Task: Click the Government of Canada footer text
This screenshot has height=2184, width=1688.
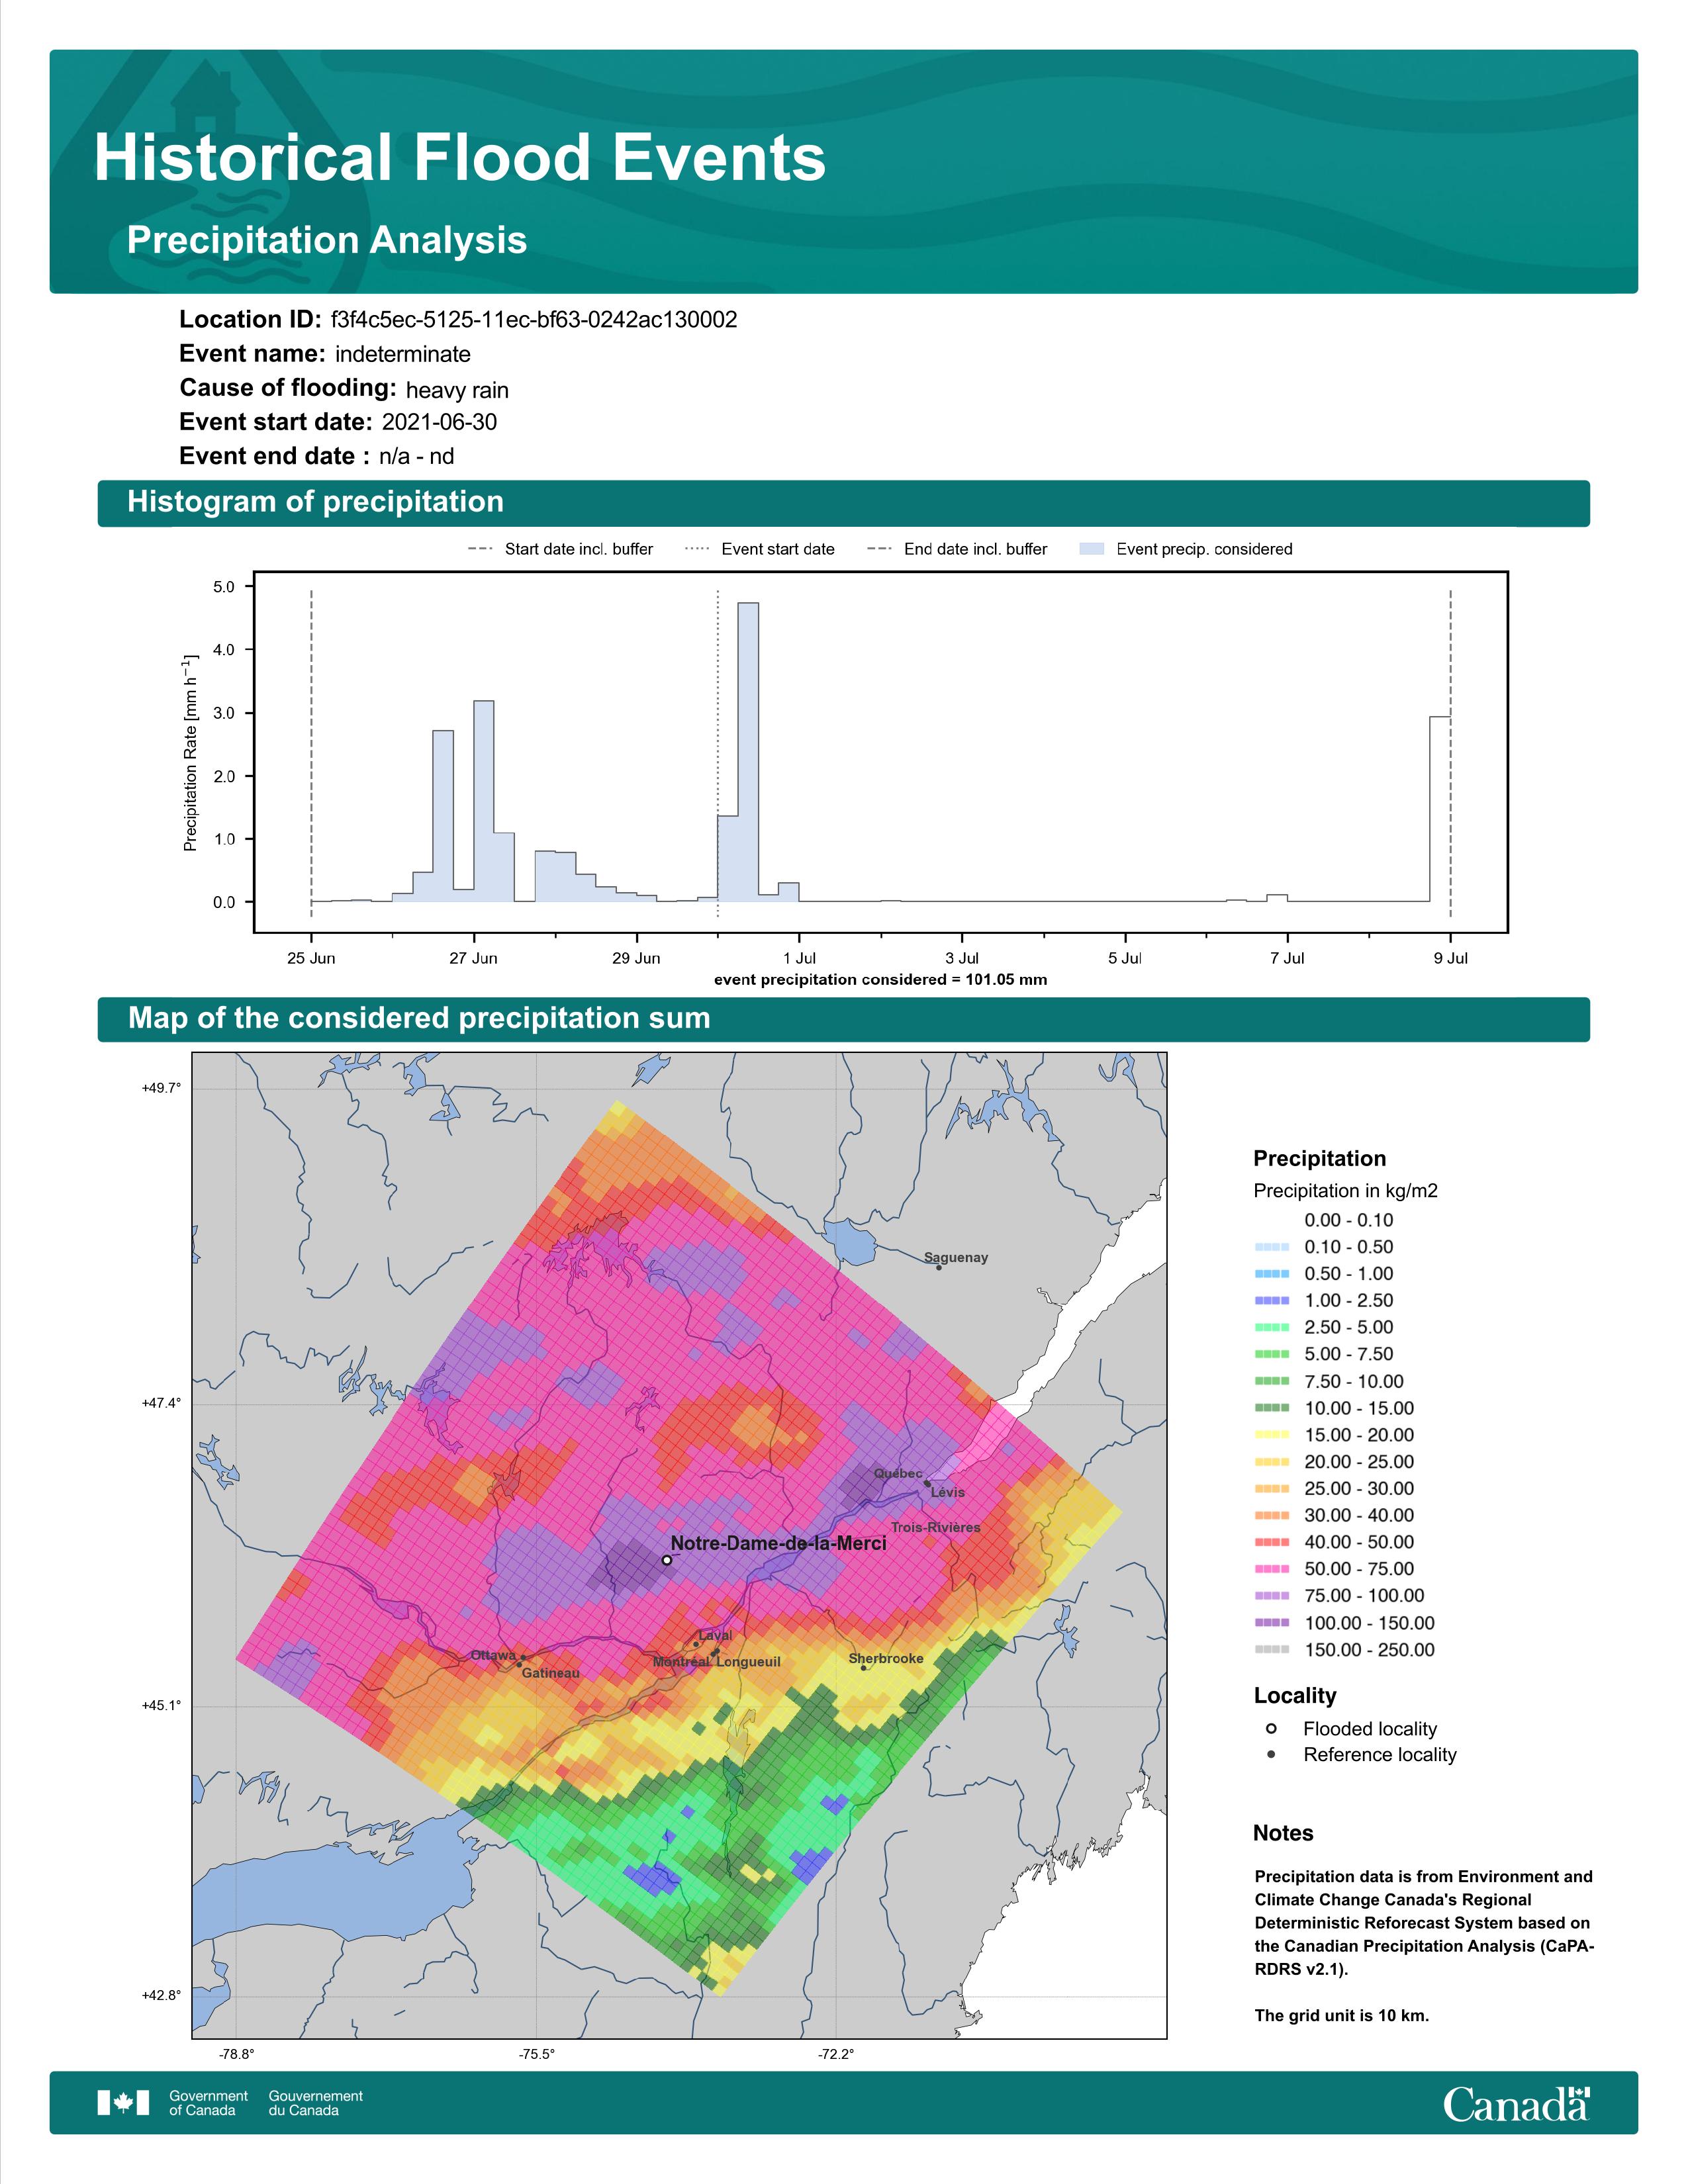Action: coord(208,2102)
